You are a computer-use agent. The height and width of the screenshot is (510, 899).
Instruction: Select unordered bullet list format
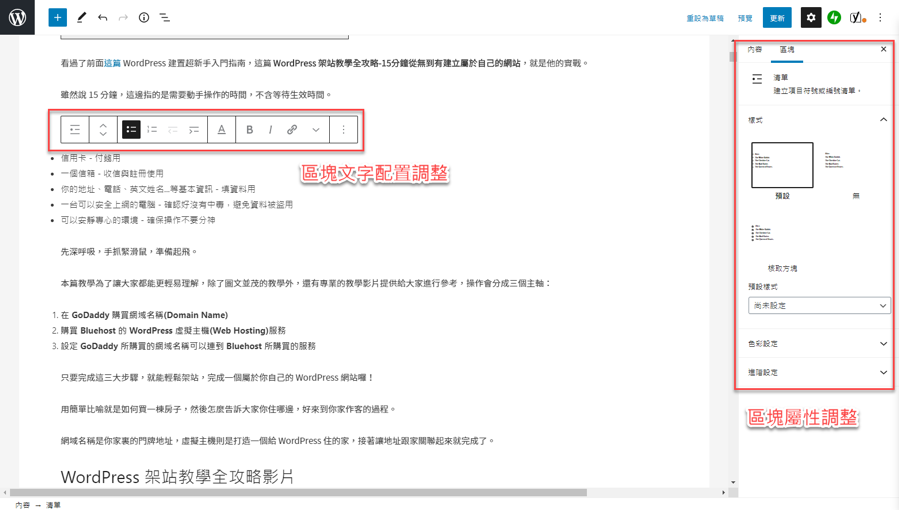(131, 130)
